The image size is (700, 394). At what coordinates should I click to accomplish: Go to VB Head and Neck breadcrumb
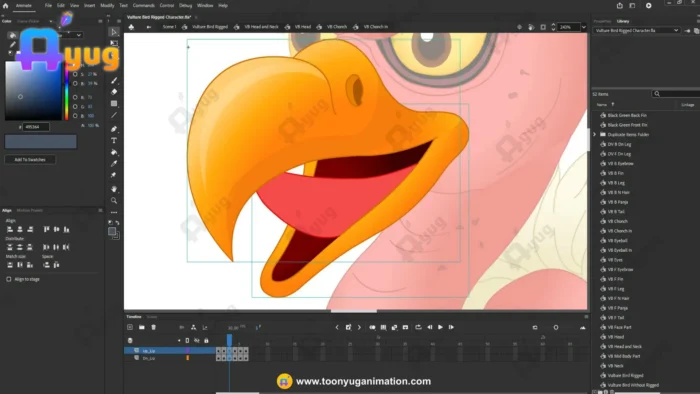(261, 27)
